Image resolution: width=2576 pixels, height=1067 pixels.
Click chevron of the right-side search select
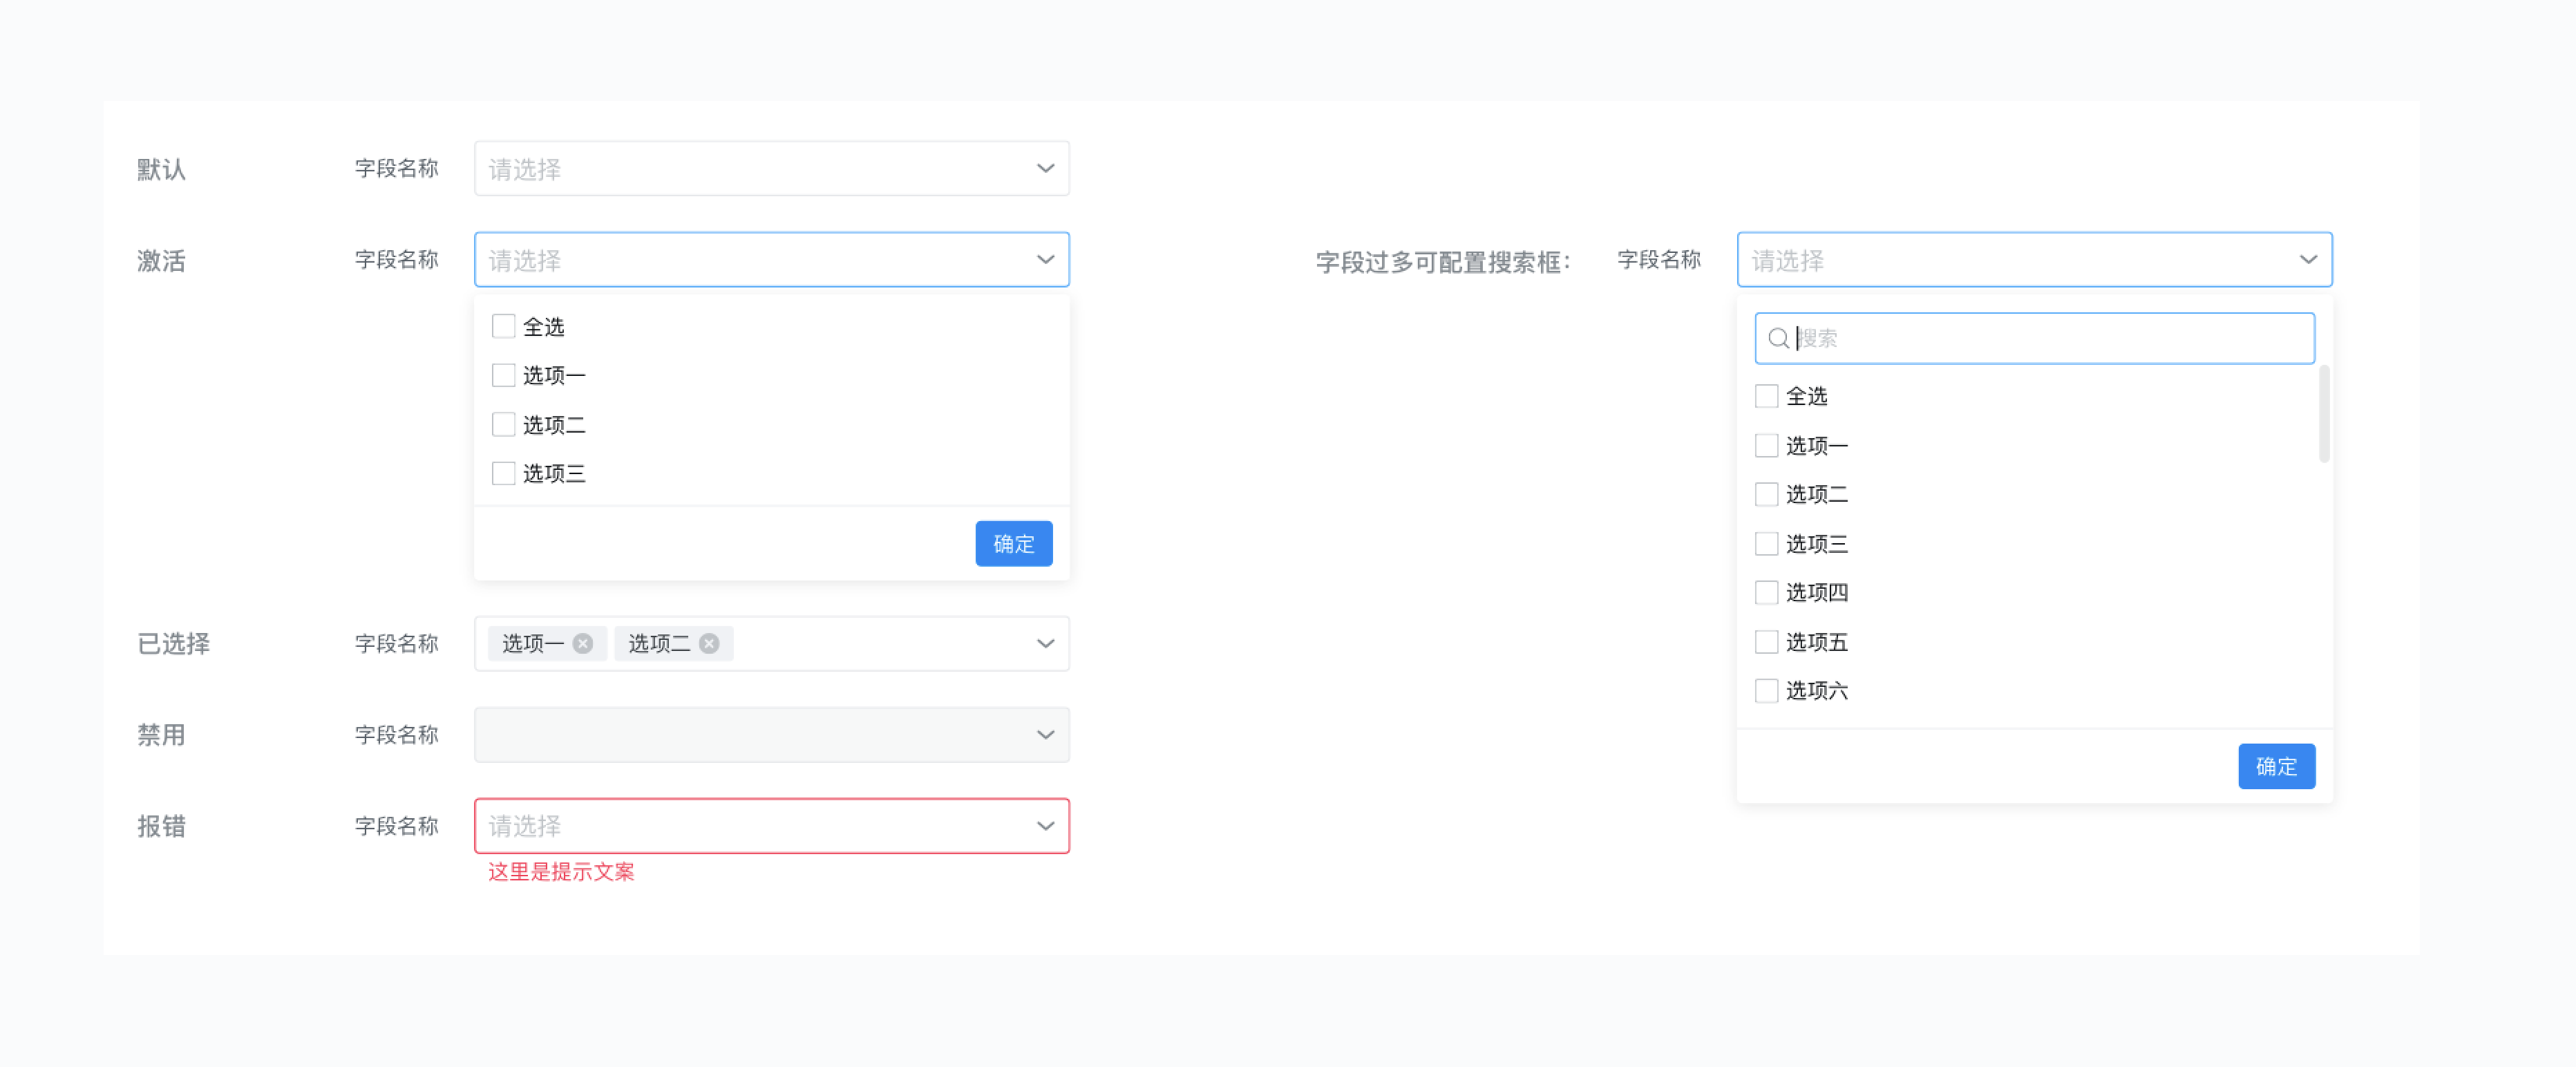coord(2308,260)
